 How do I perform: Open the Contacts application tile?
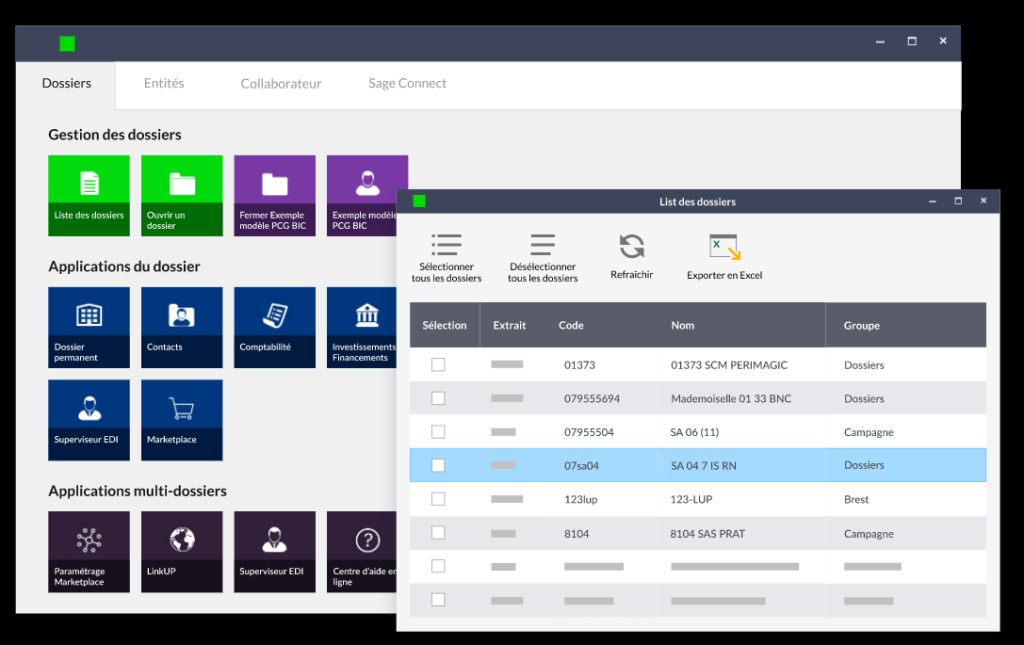pyautogui.click(x=182, y=327)
